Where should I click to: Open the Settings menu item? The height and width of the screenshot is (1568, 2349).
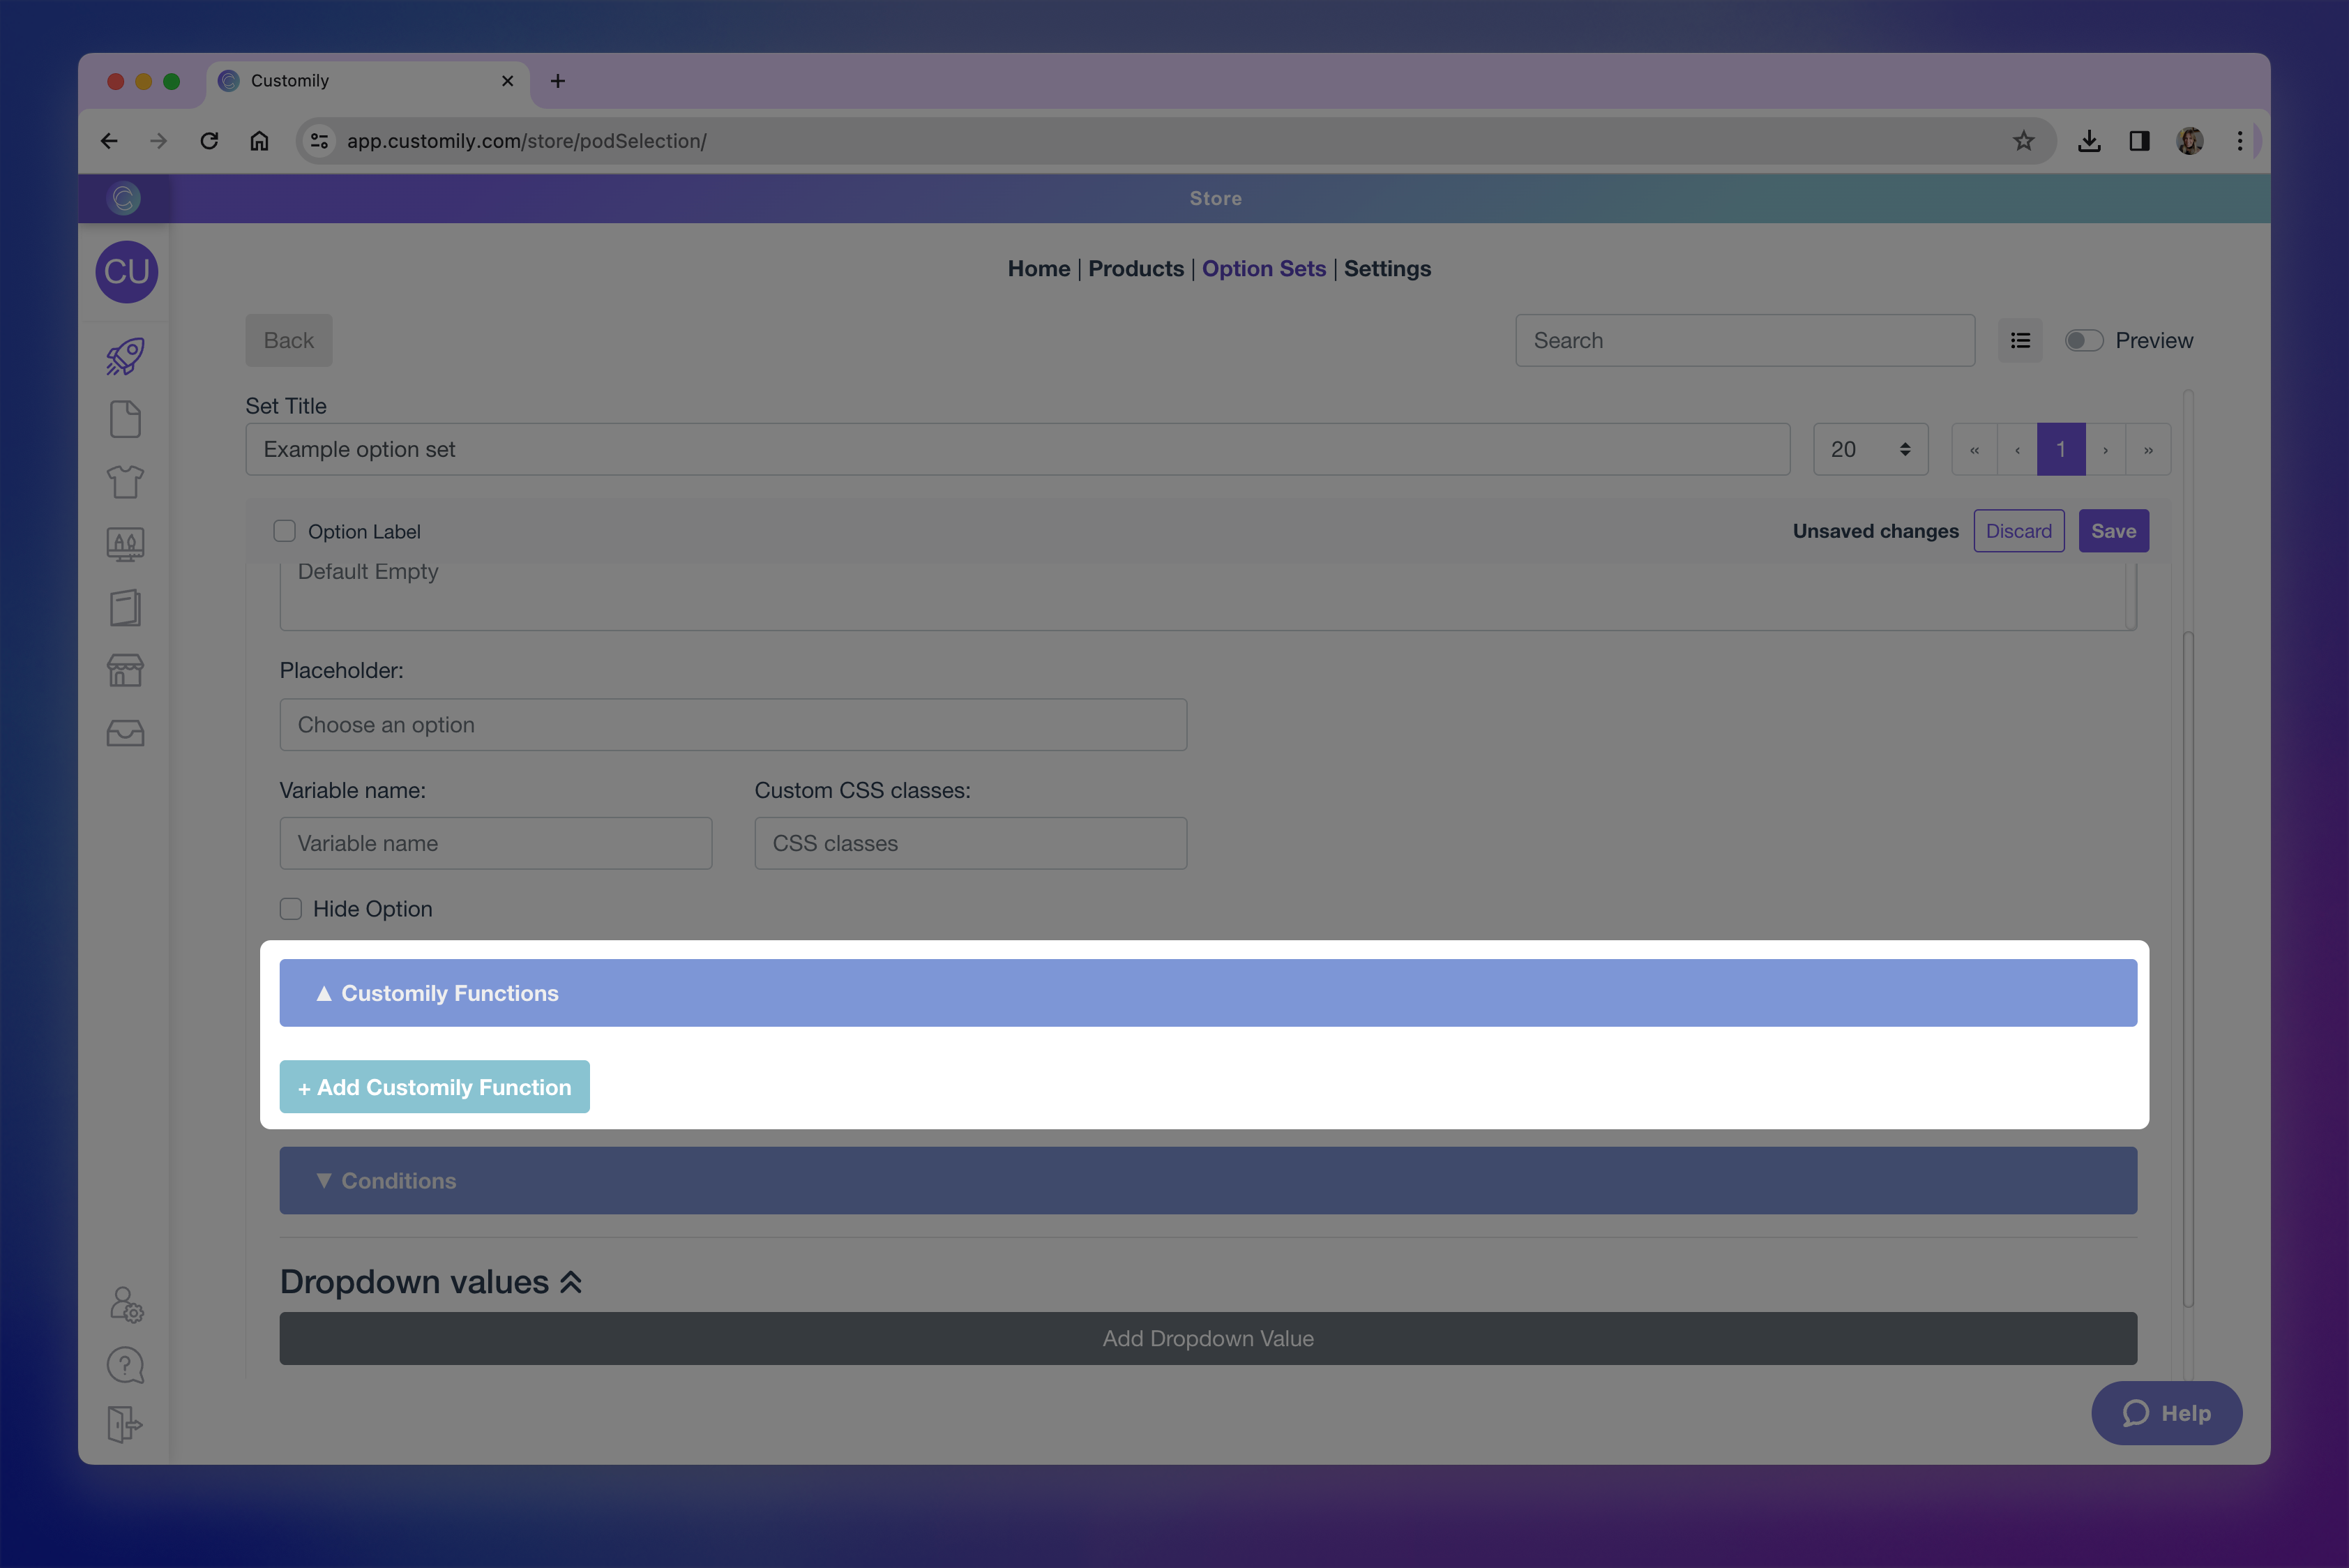[1387, 269]
